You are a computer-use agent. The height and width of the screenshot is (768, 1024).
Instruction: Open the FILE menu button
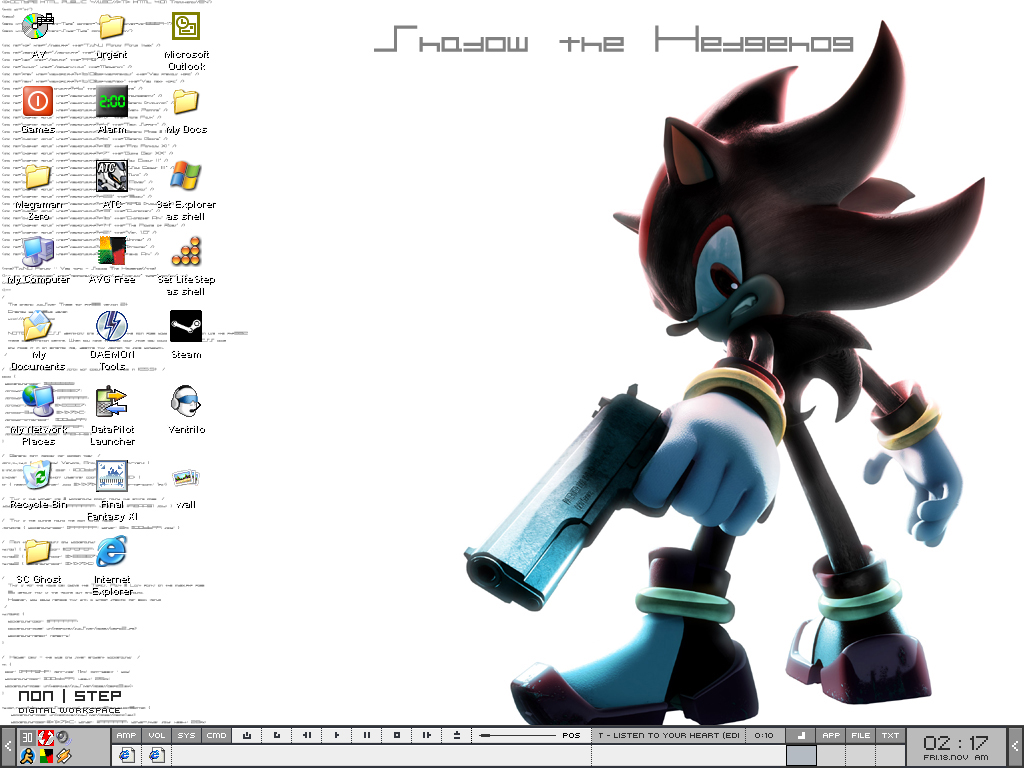click(x=861, y=735)
